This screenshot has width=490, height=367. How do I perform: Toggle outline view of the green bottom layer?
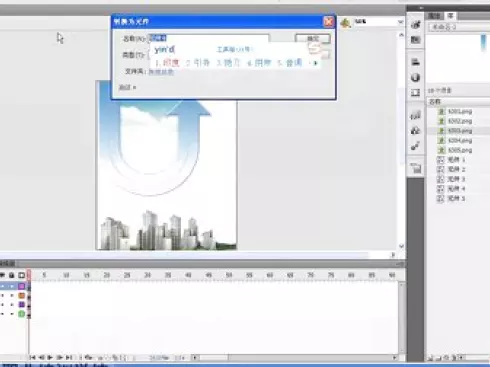click(22, 314)
